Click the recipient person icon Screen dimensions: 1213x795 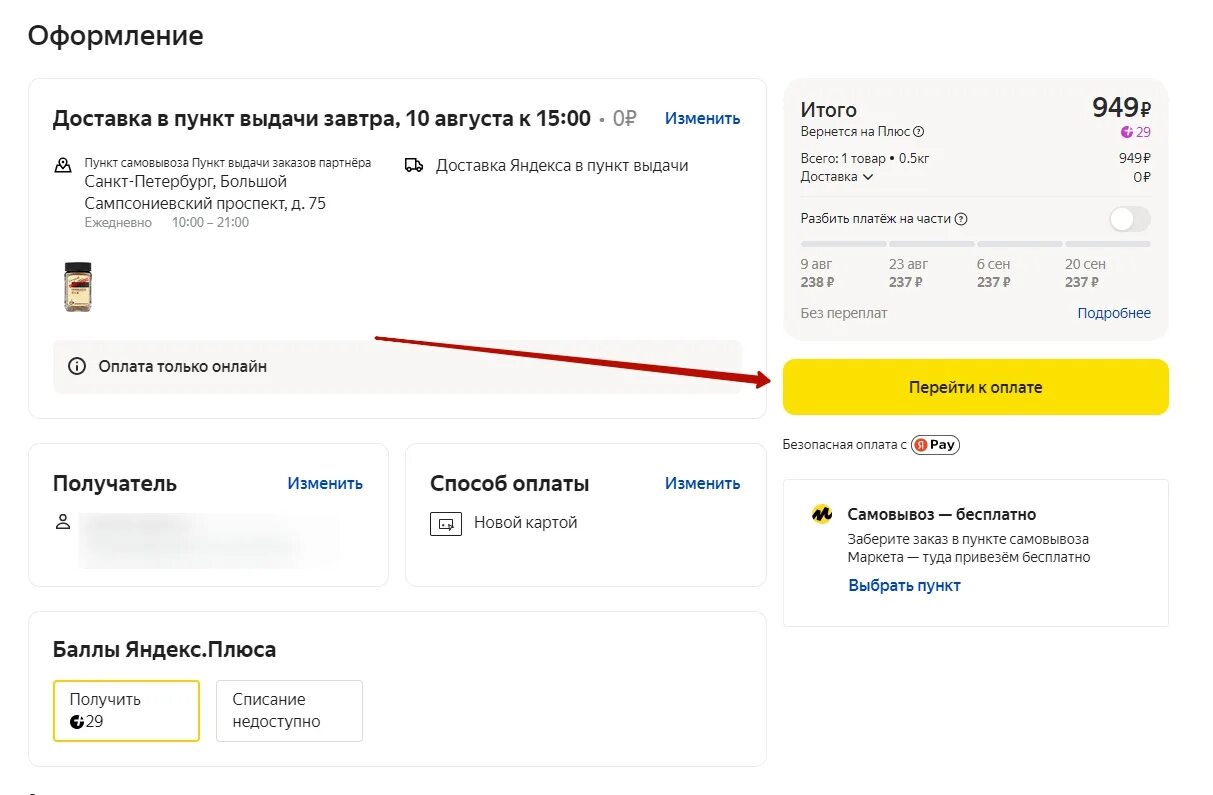click(63, 522)
